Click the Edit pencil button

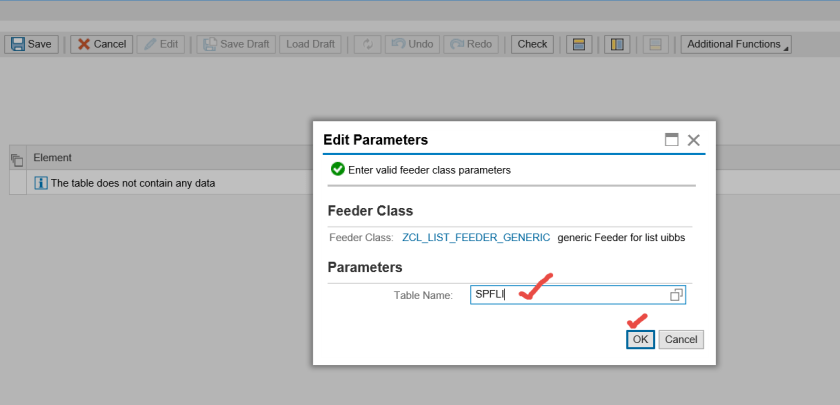pyautogui.click(x=160, y=44)
